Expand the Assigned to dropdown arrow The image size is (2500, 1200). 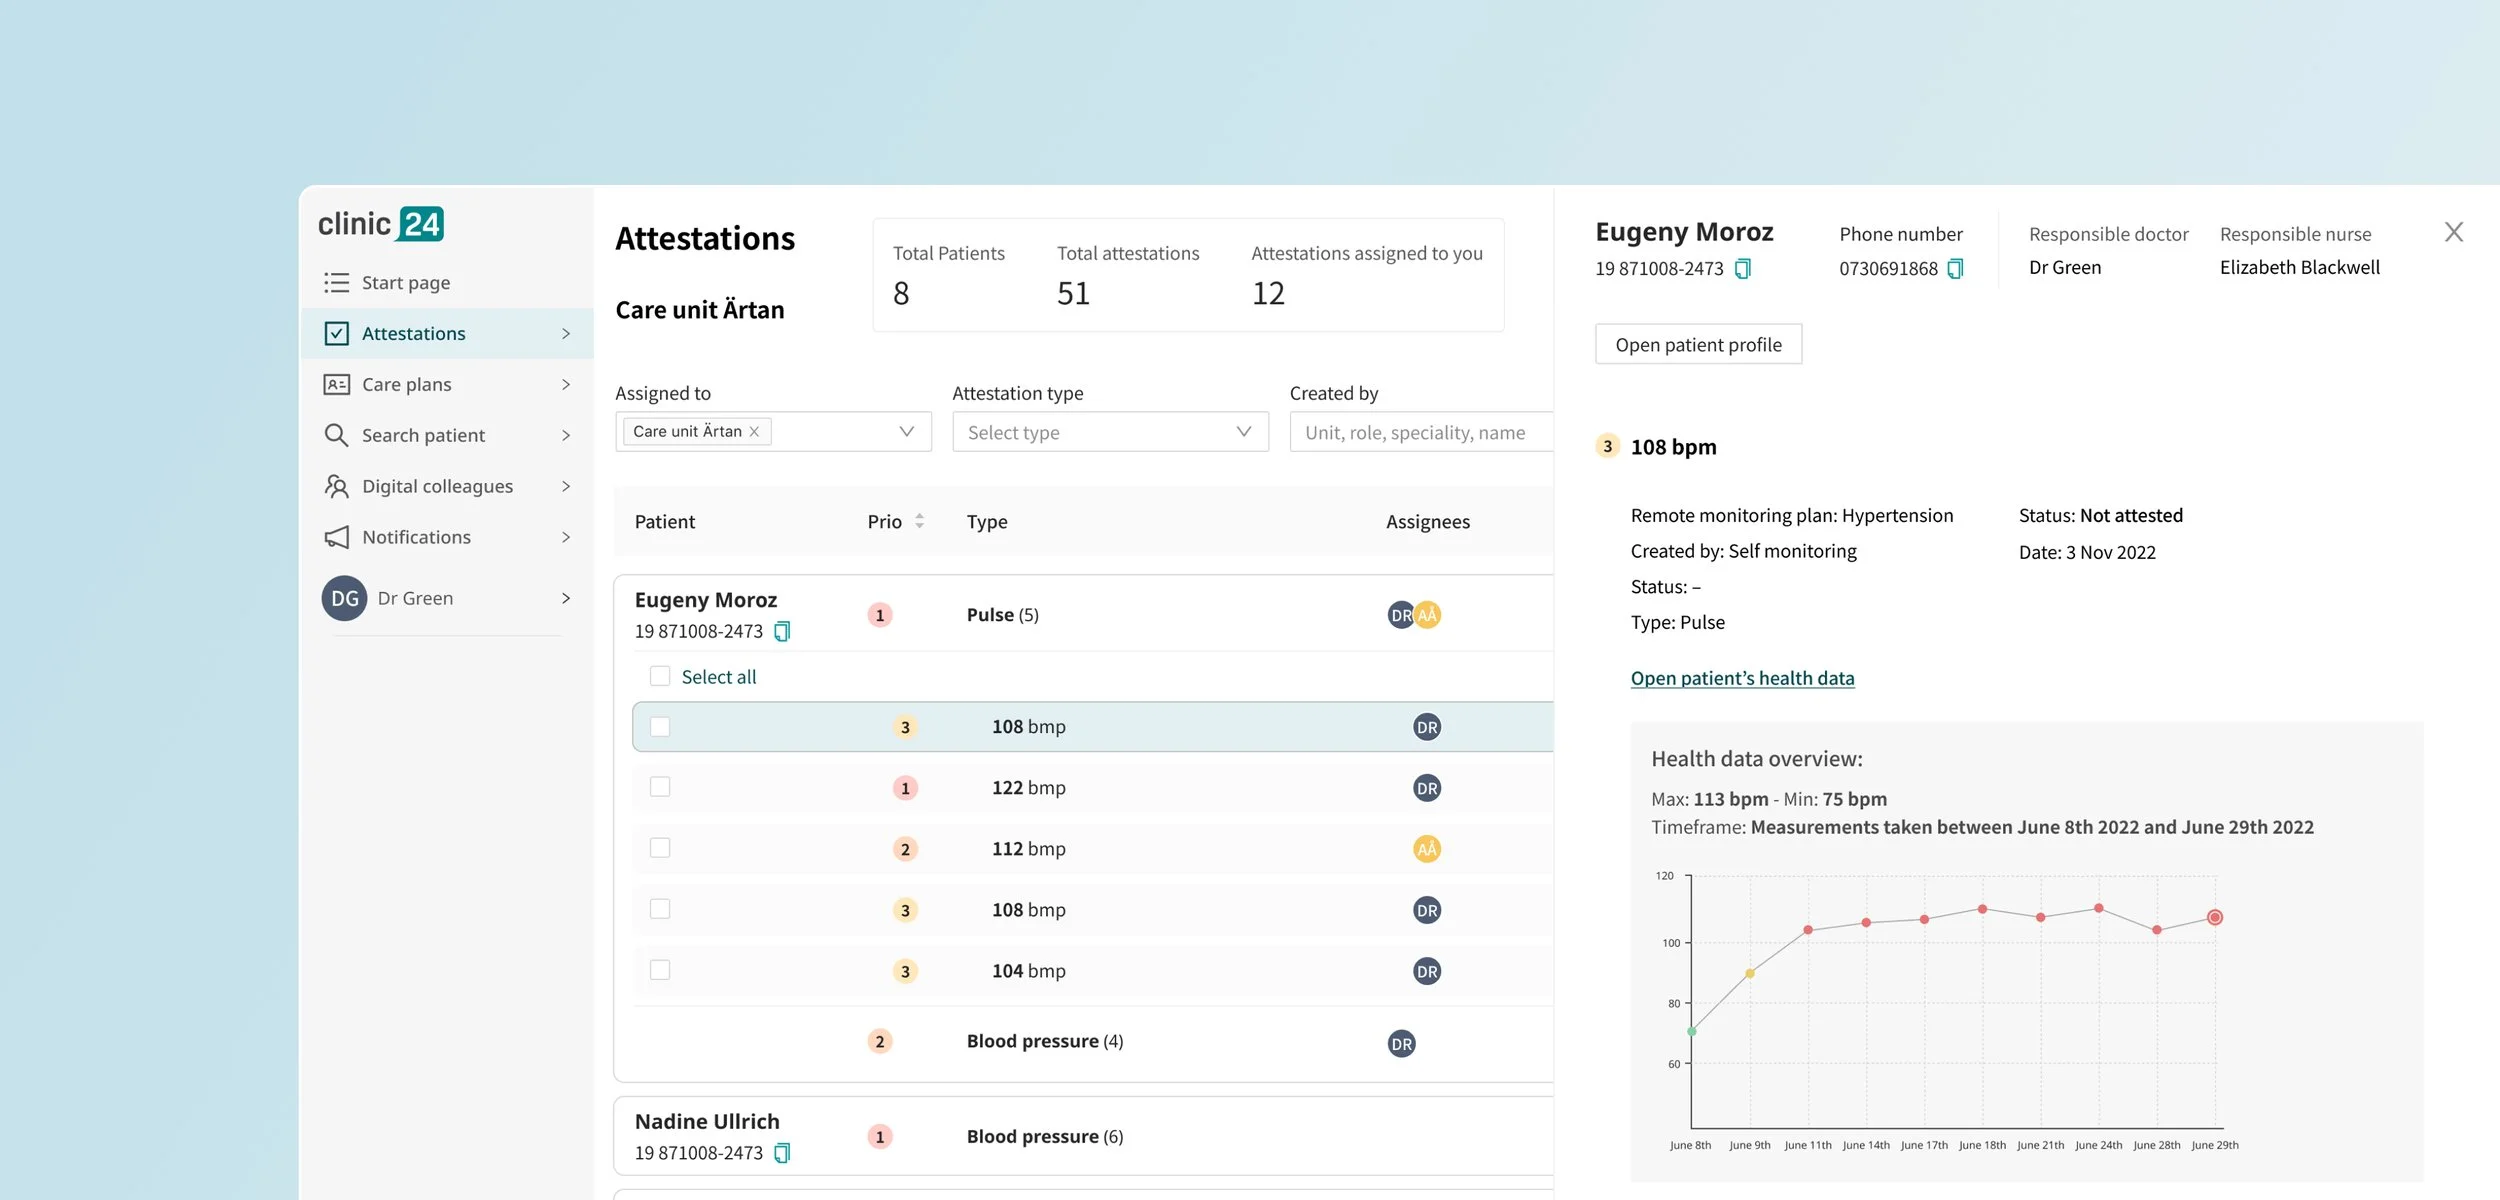(906, 432)
